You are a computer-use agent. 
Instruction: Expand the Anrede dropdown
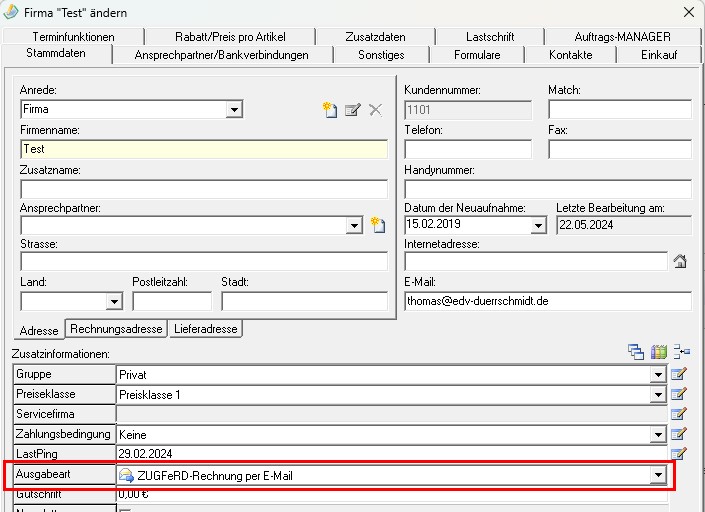[234, 110]
